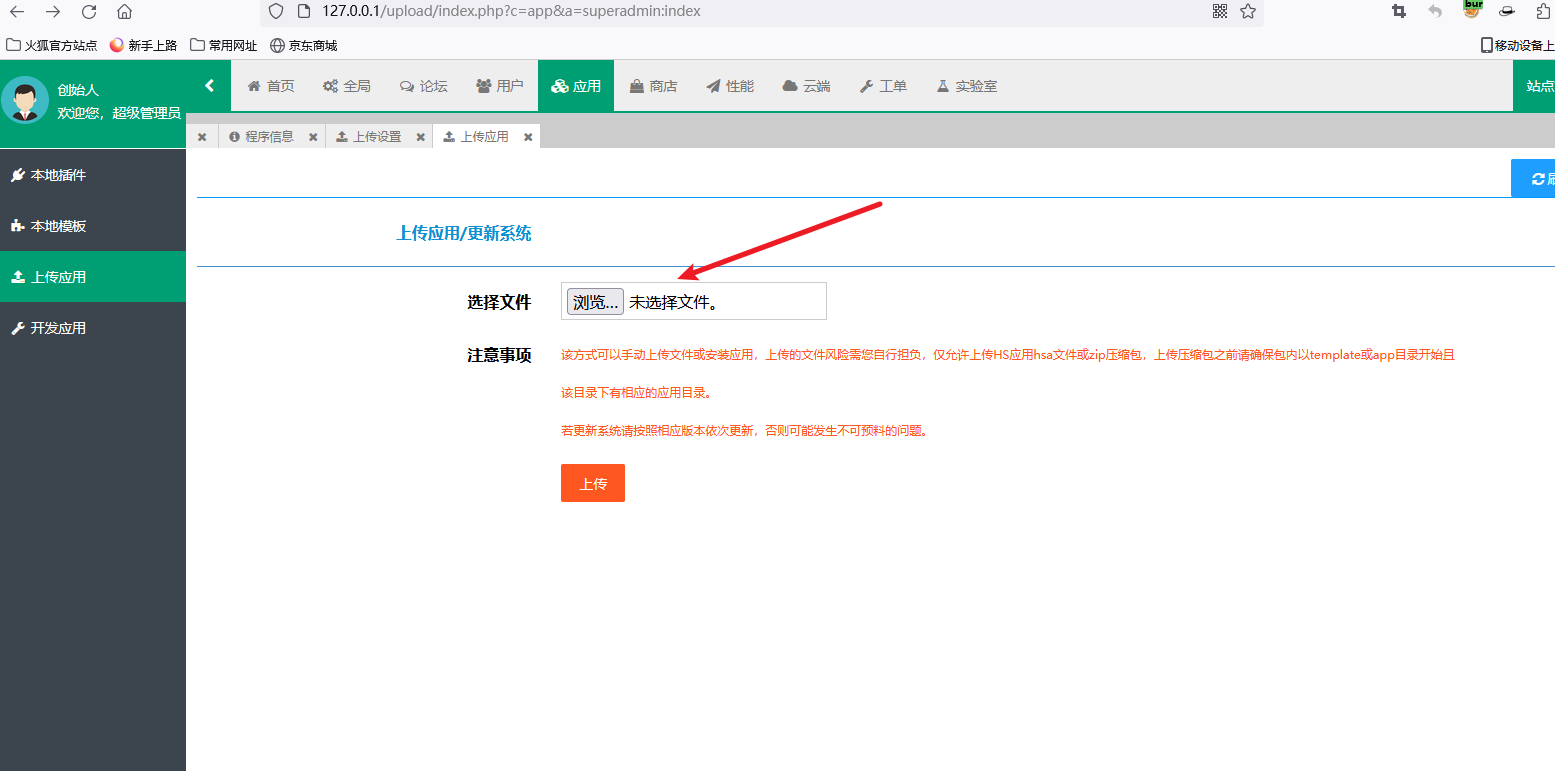Select 用户 in the top navigation
Viewport: 1555px width, 771px height.
[x=500, y=86]
